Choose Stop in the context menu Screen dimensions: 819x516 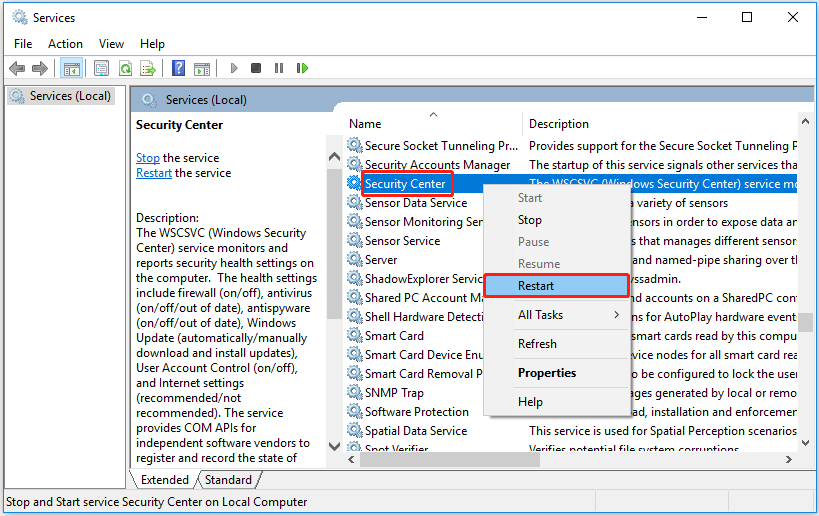tap(557, 220)
